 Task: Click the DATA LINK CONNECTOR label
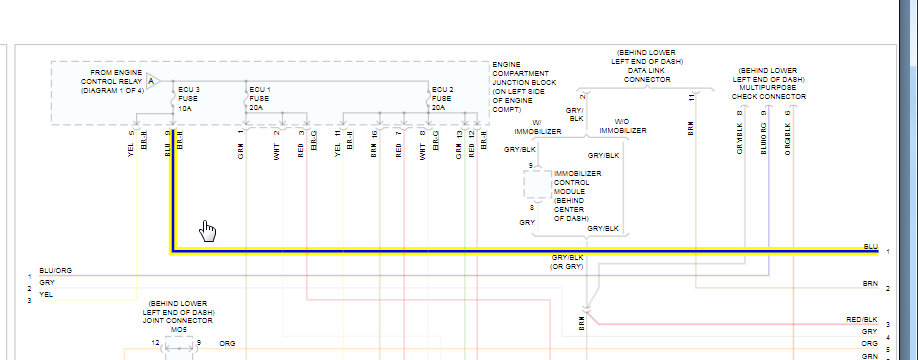pyautogui.click(x=647, y=66)
